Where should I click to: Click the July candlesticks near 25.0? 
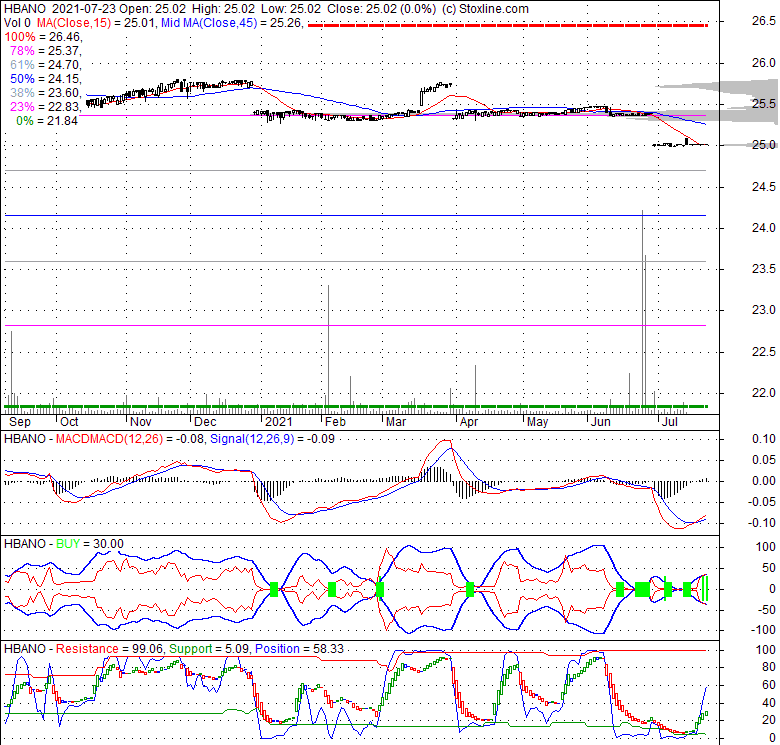pyautogui.click(x=680, y=143)
